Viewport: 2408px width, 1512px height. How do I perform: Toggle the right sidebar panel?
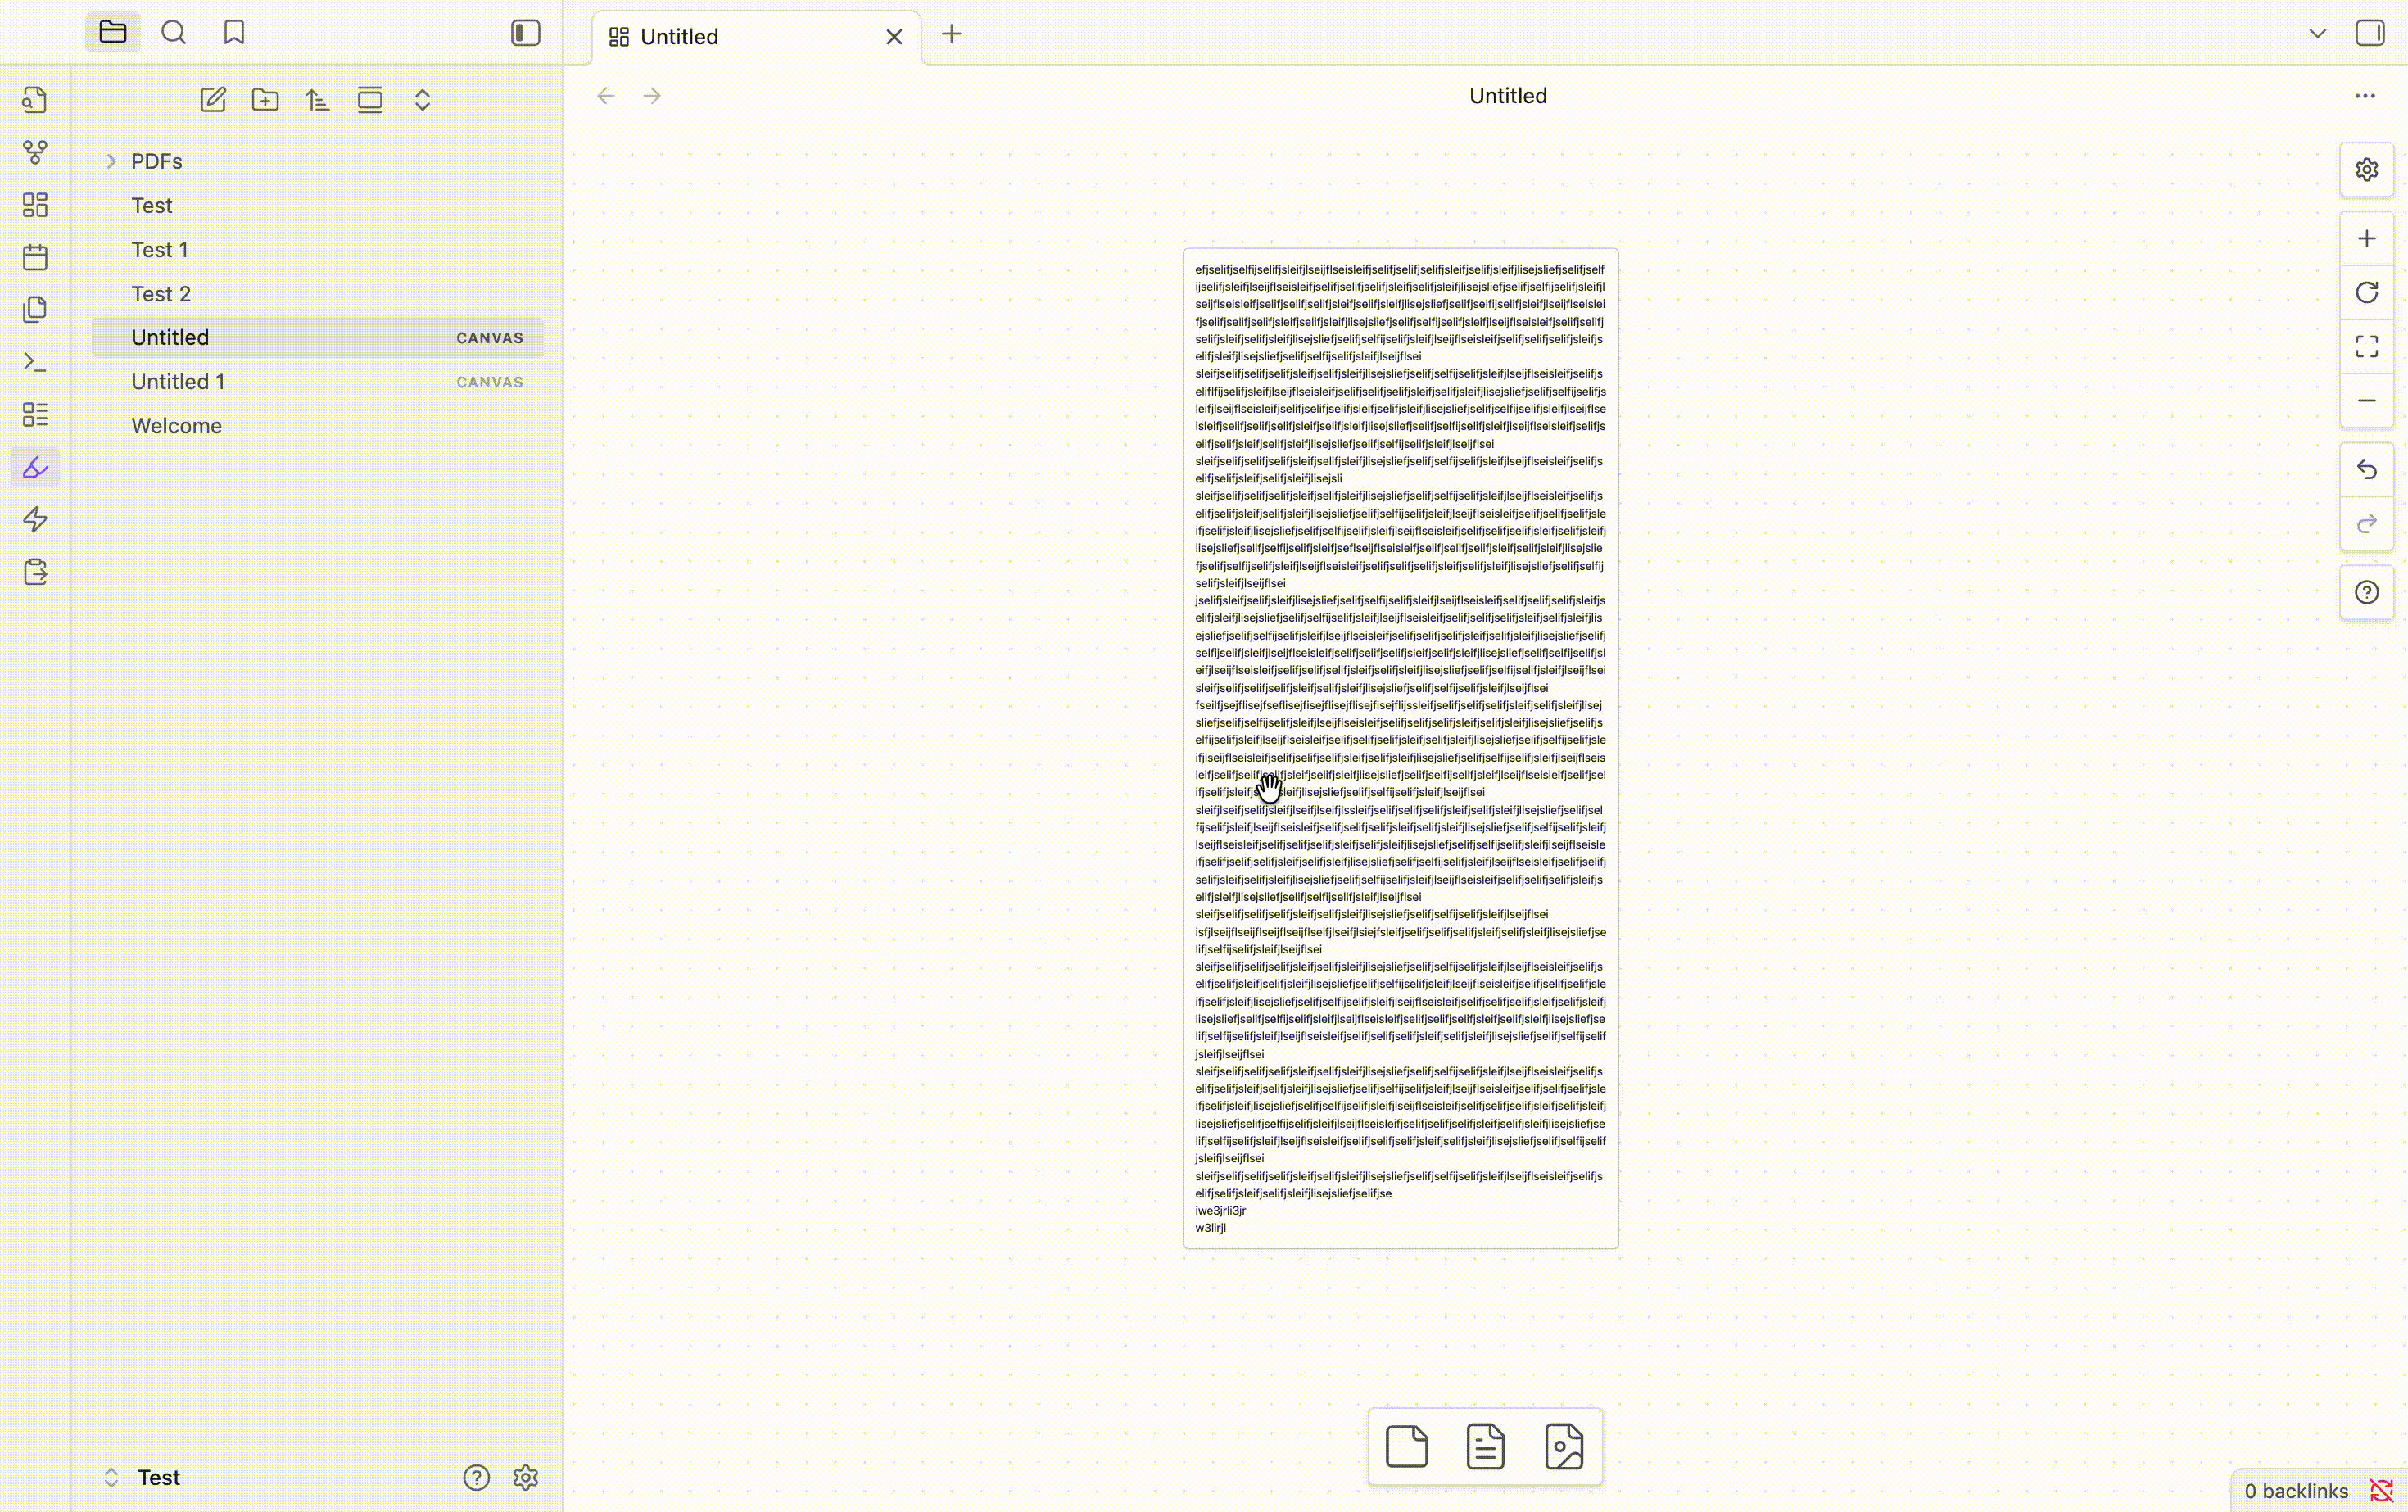point(2369,33)
